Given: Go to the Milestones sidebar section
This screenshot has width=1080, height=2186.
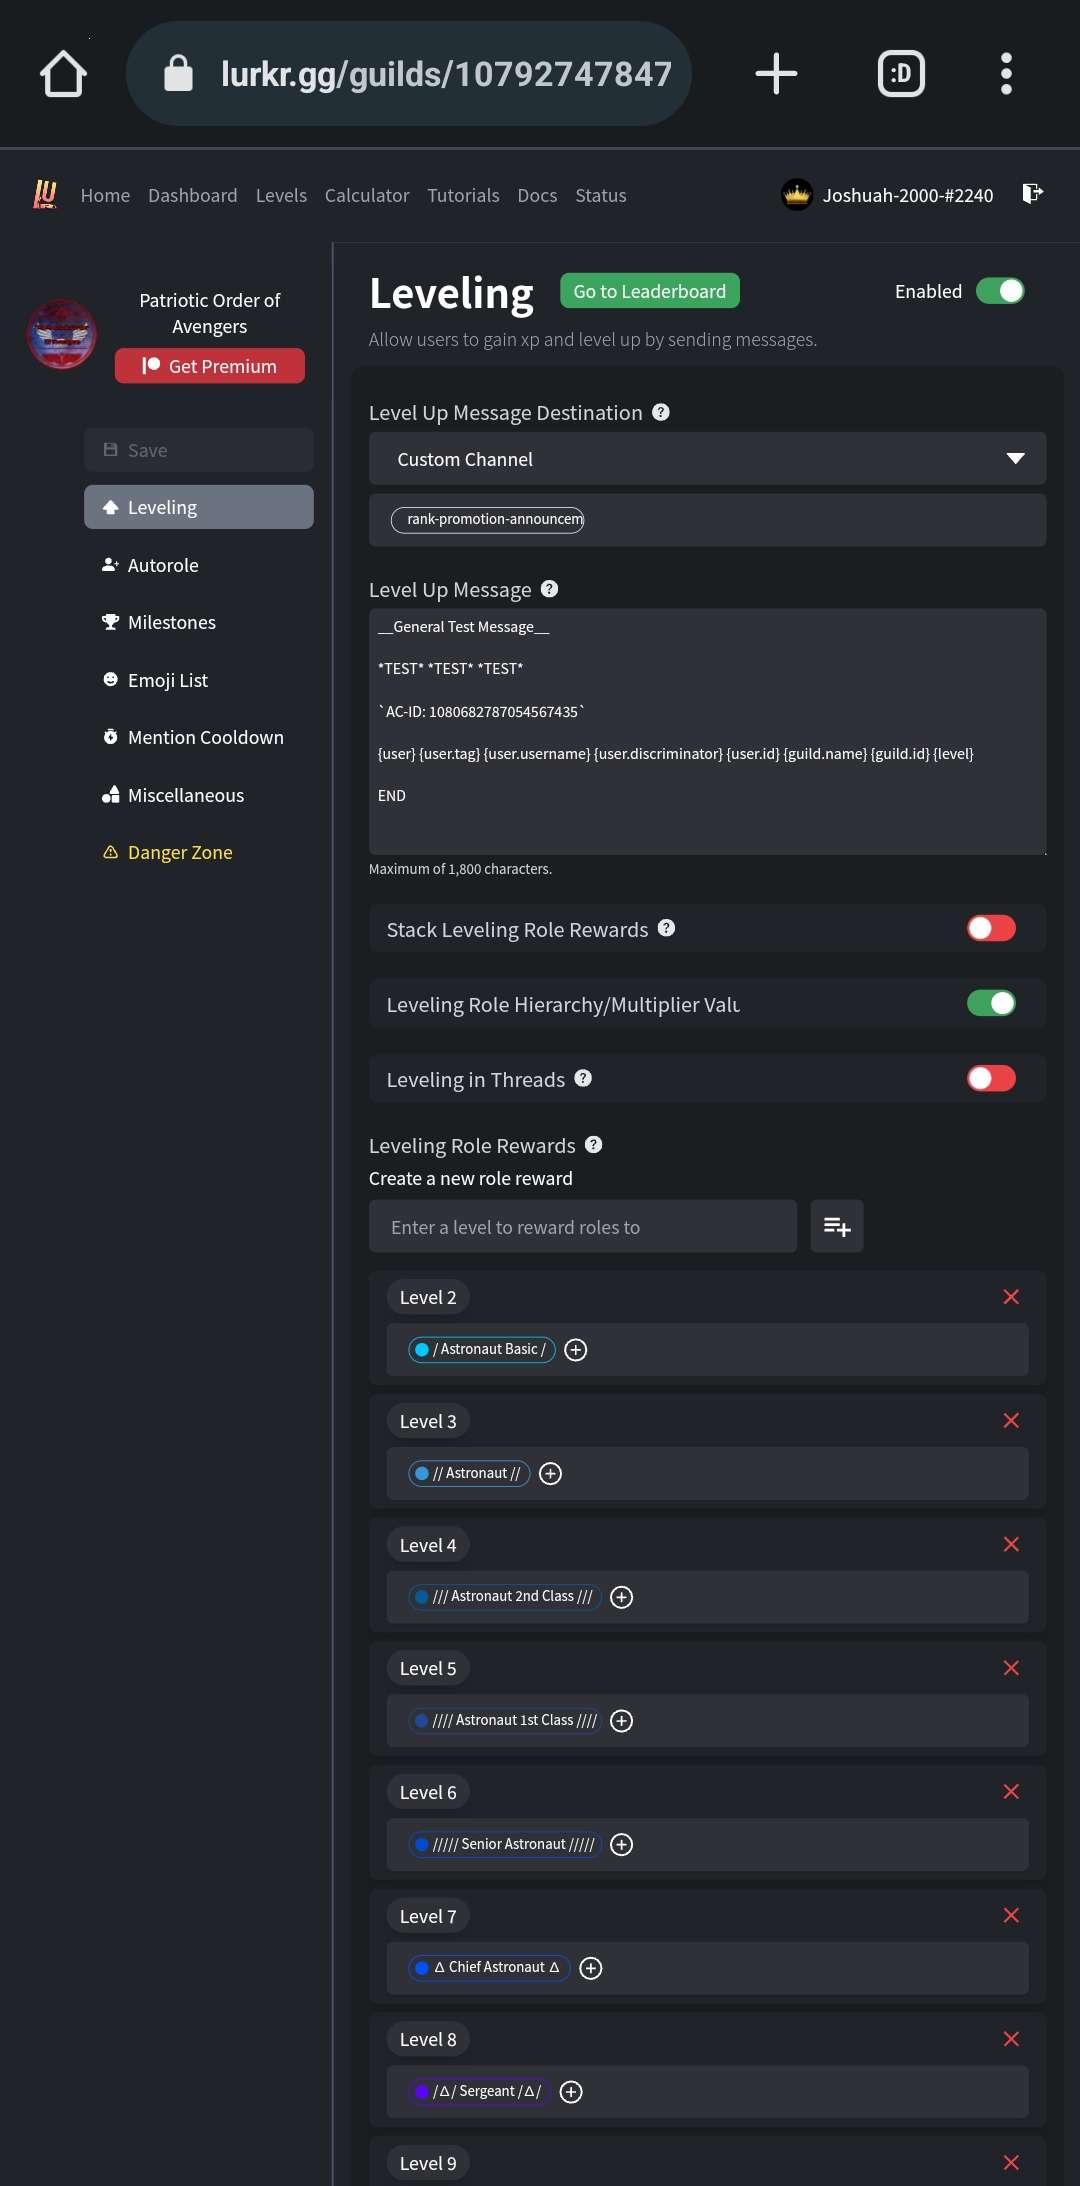Looking at the screenshot, I should [x=171, y=622].
